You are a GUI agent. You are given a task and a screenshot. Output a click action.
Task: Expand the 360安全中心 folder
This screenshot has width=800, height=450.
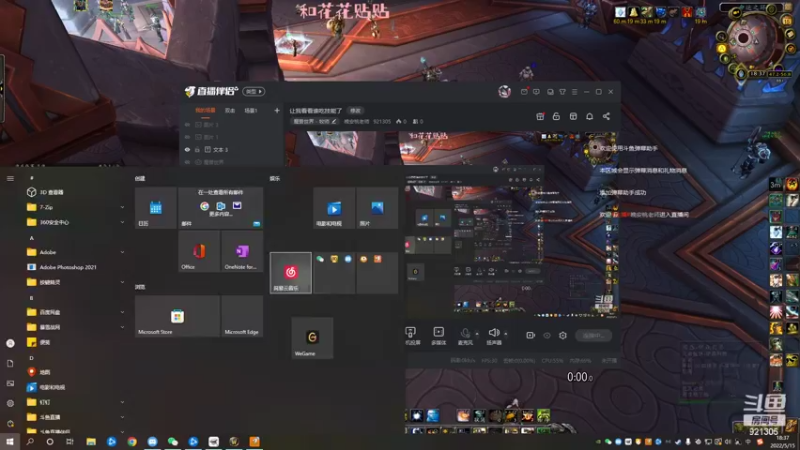(122, 222)
